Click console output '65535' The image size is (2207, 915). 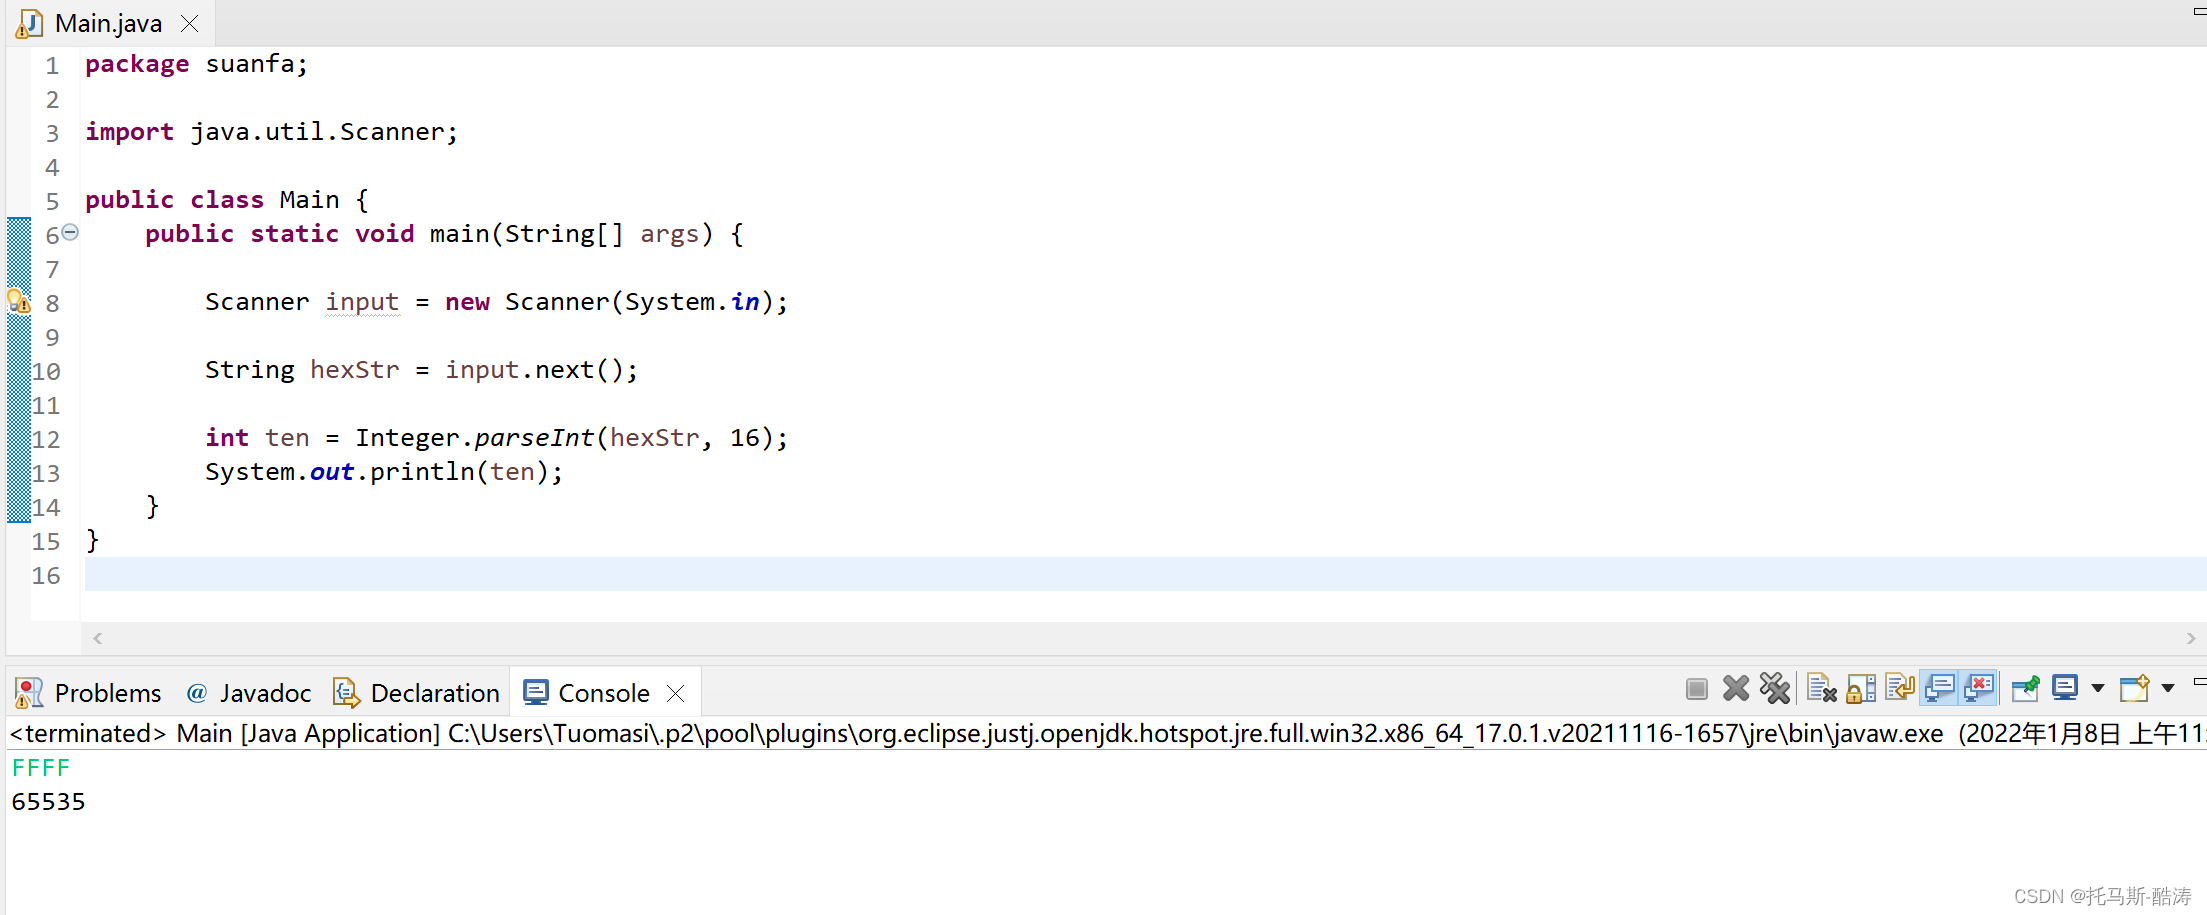click(48, 802)
